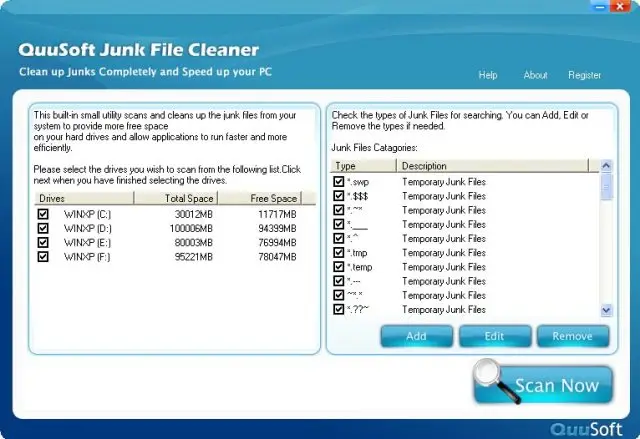Toggle the *.___ junk type checkbox
Viewport: 640px width, 439px height.
pos(338,224)
